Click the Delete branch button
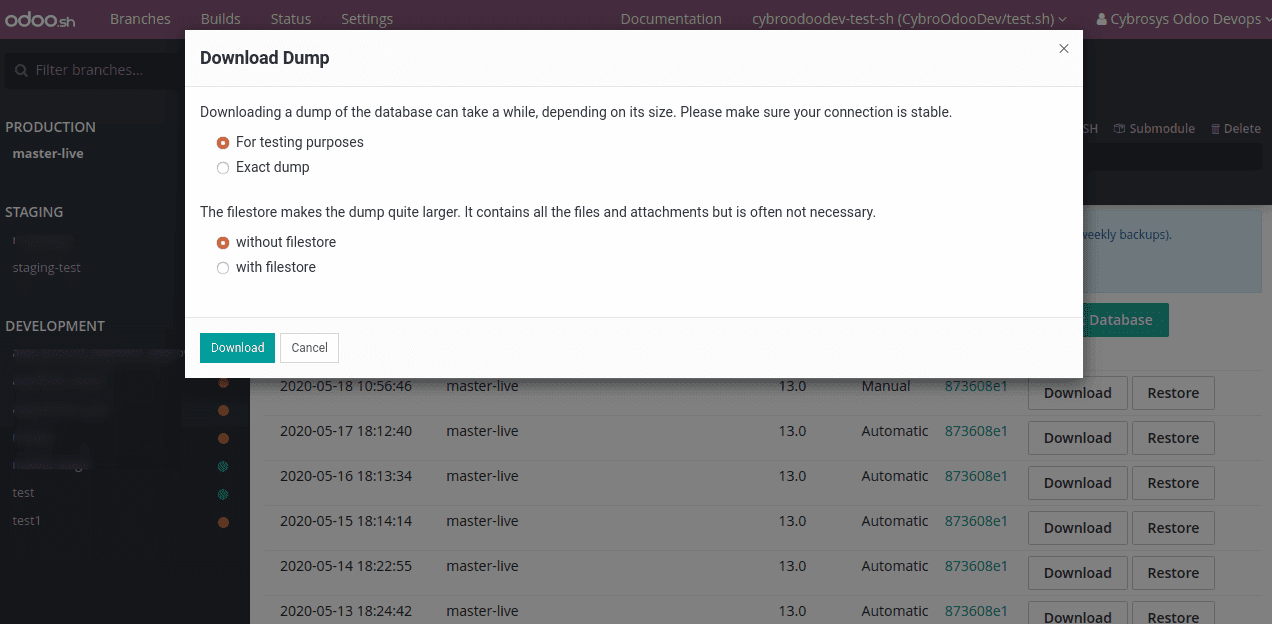The image size is (1272, 624). tap(1235, 129)
